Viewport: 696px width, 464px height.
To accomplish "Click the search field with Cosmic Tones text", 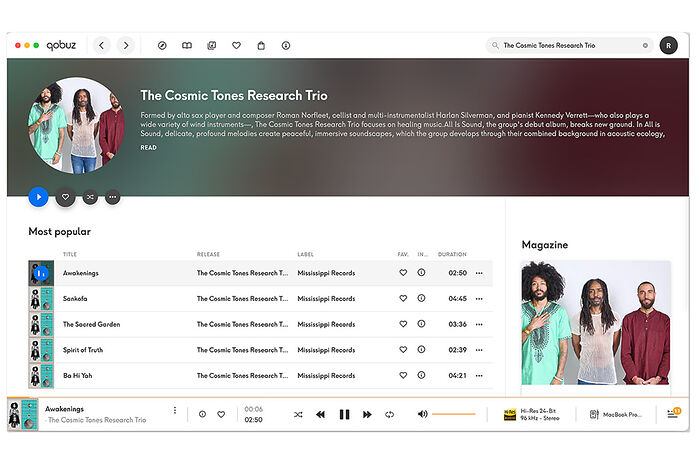I will (569, 45).
